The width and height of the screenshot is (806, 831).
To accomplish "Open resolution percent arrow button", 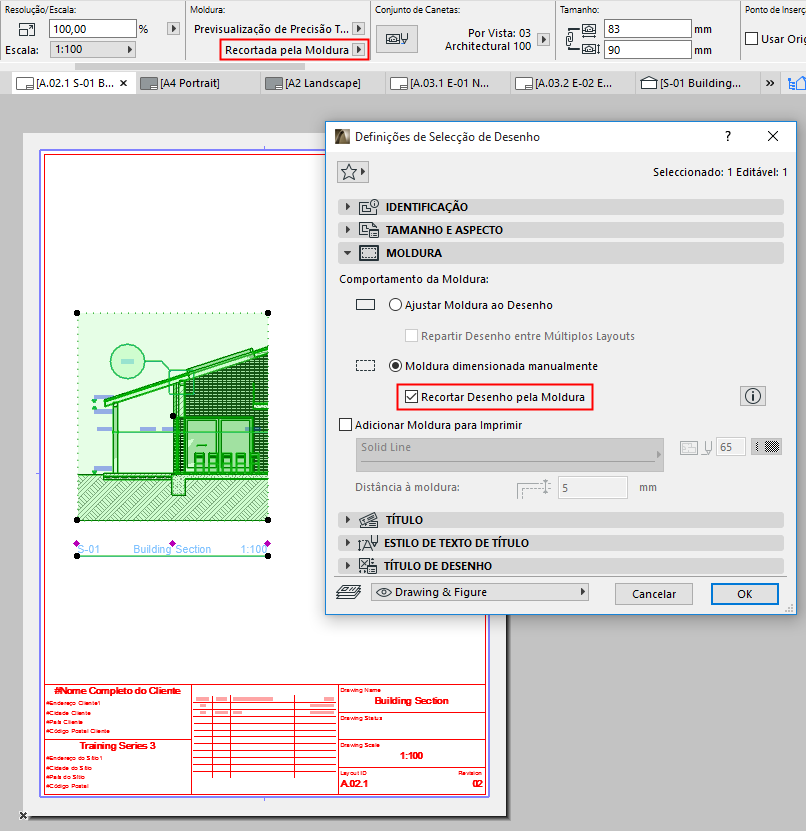I will [173, 29].
